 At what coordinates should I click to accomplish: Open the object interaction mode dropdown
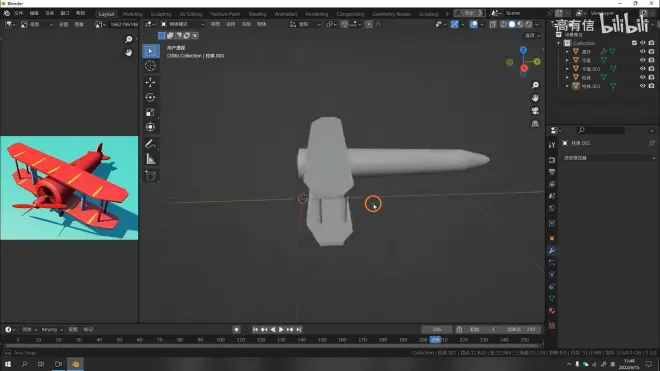click(x=183, y=24)
